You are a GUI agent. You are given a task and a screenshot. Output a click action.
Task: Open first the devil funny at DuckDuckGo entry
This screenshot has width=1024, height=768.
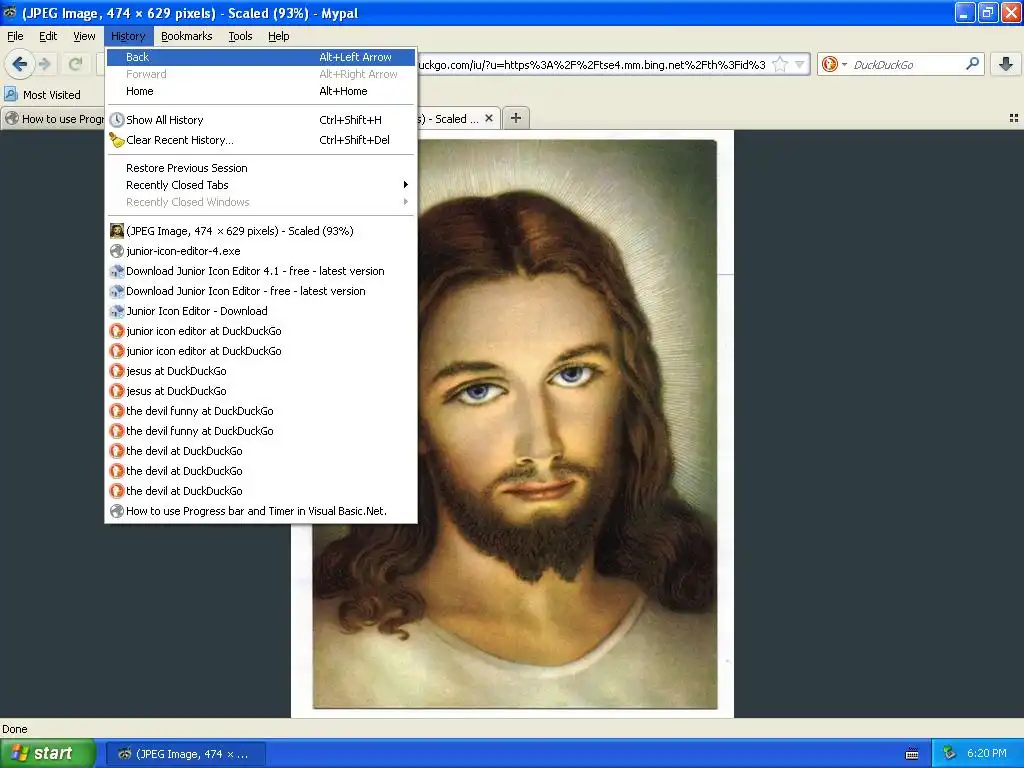tap(261, 411)
